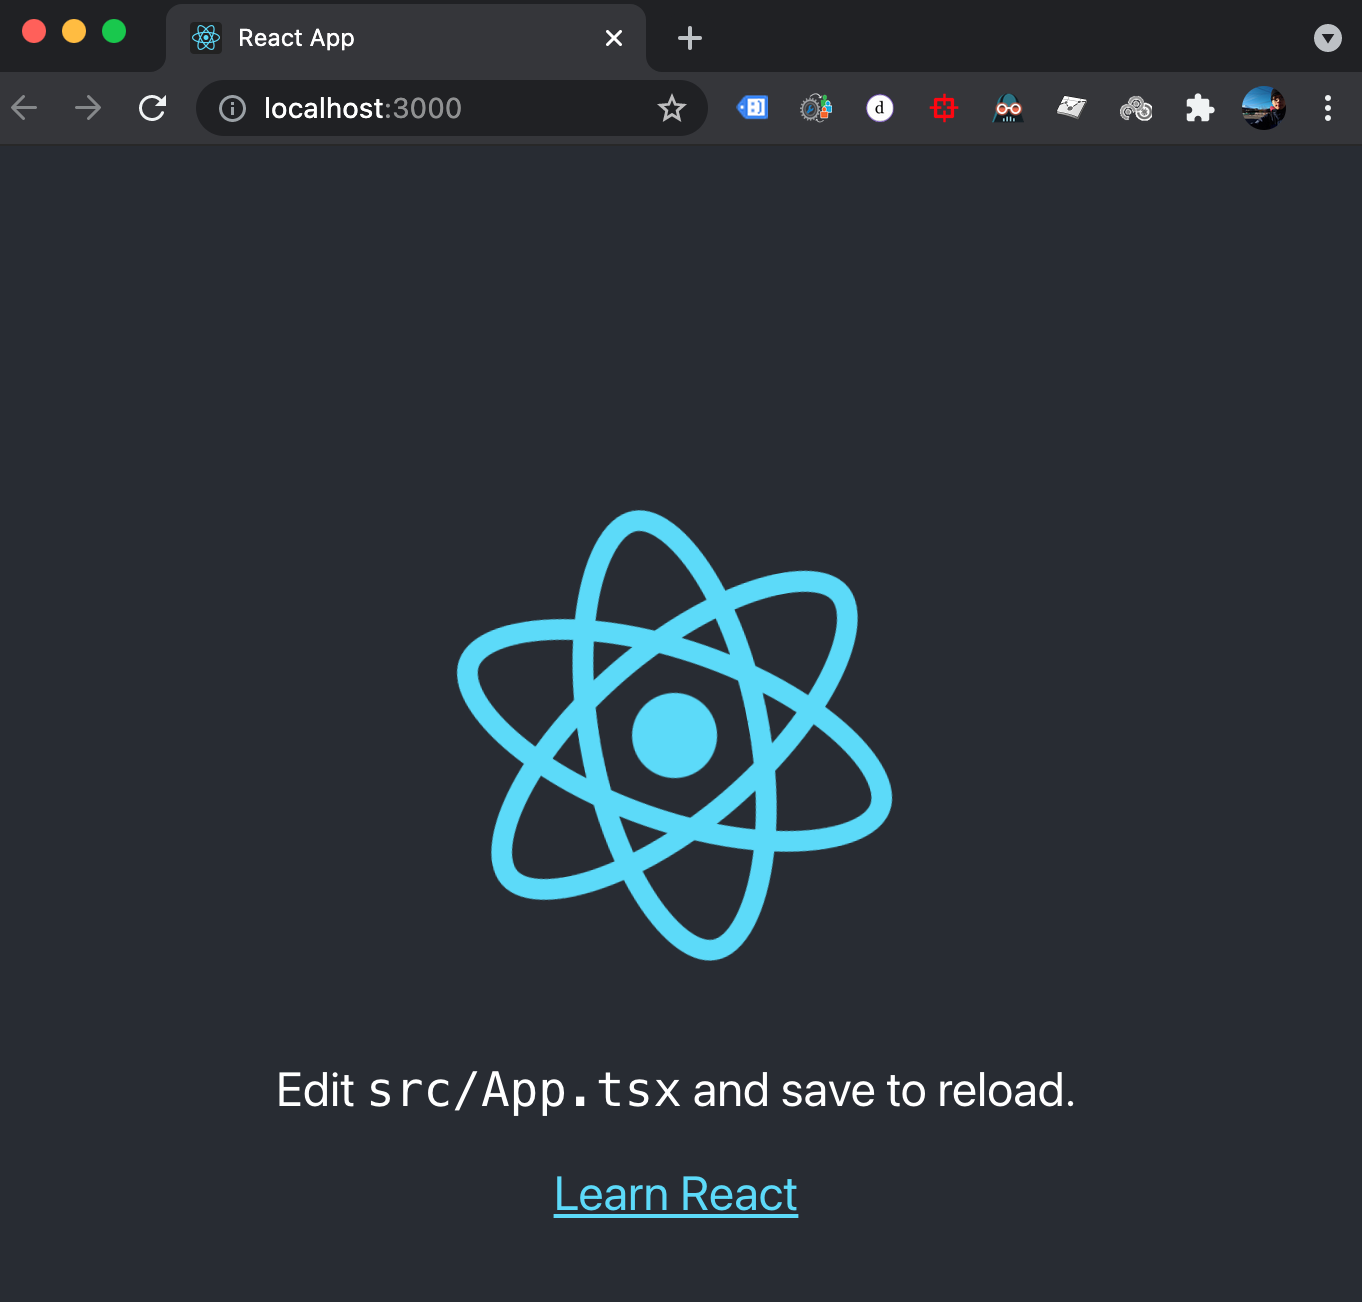Click the green fullscreen window button
Screen dimensions: 1362x1302
pos(114,31)
